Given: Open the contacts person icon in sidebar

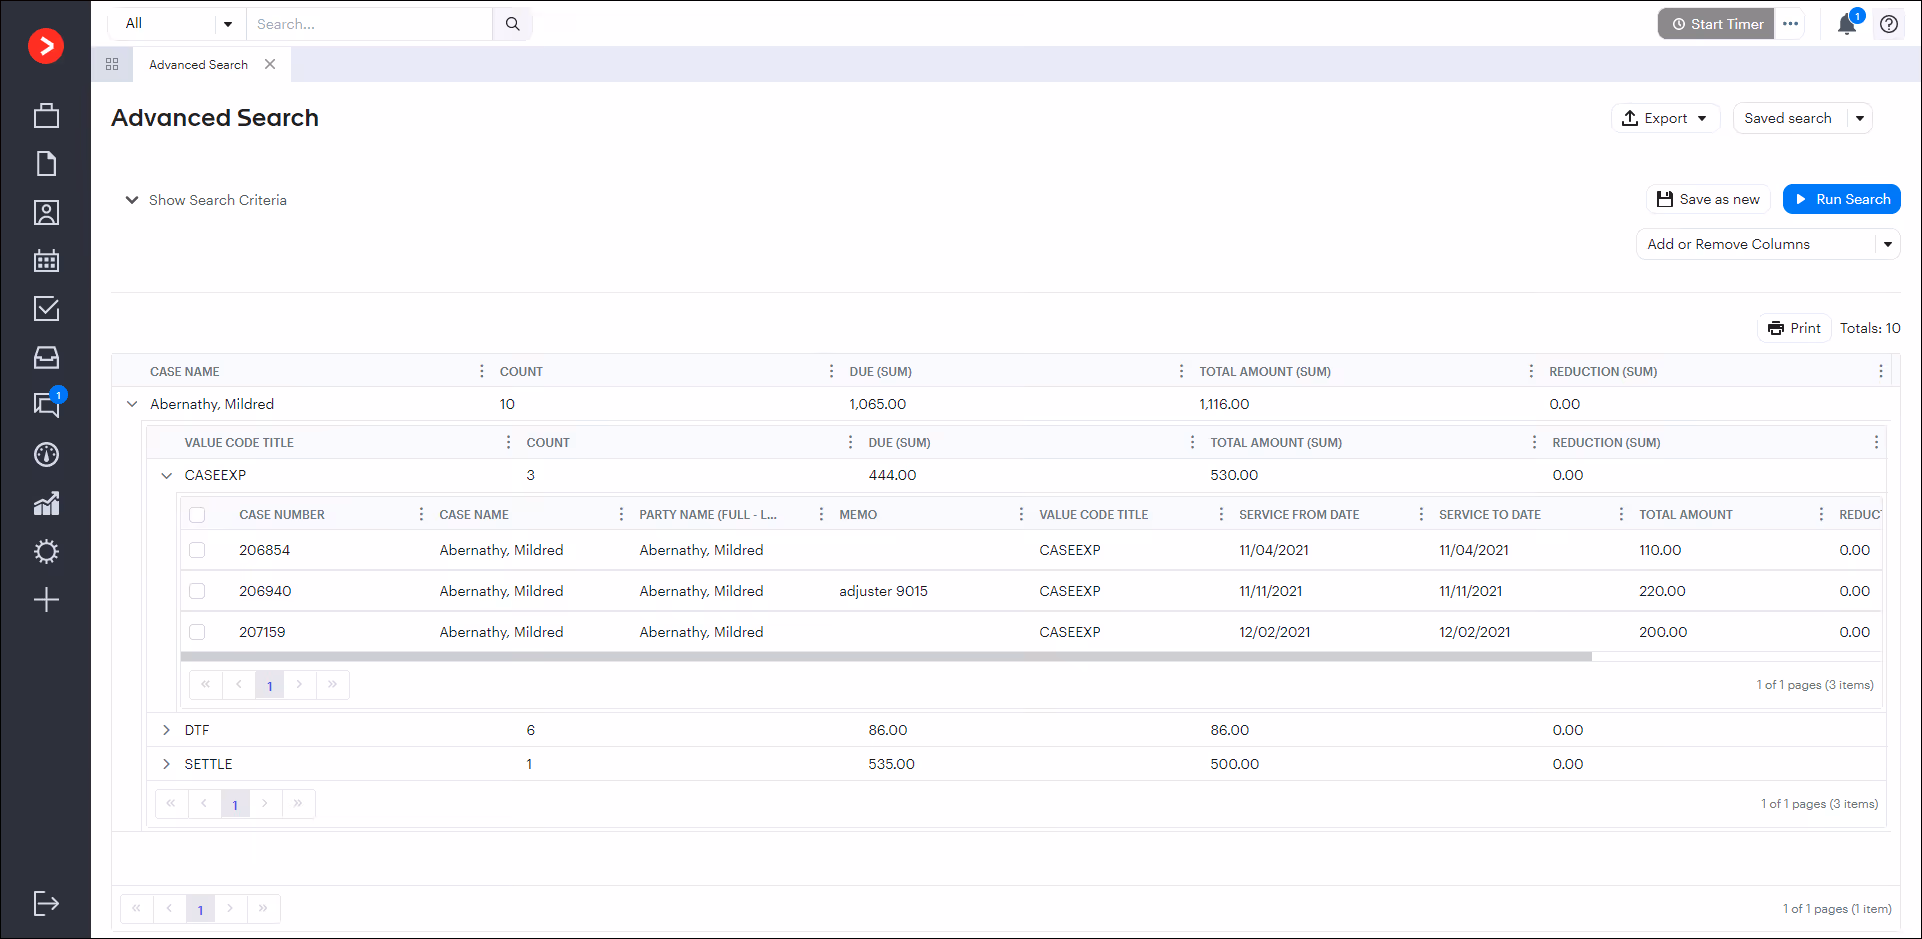Looking at the screenshot, I should pyautogui.click(x=46, y=212).
